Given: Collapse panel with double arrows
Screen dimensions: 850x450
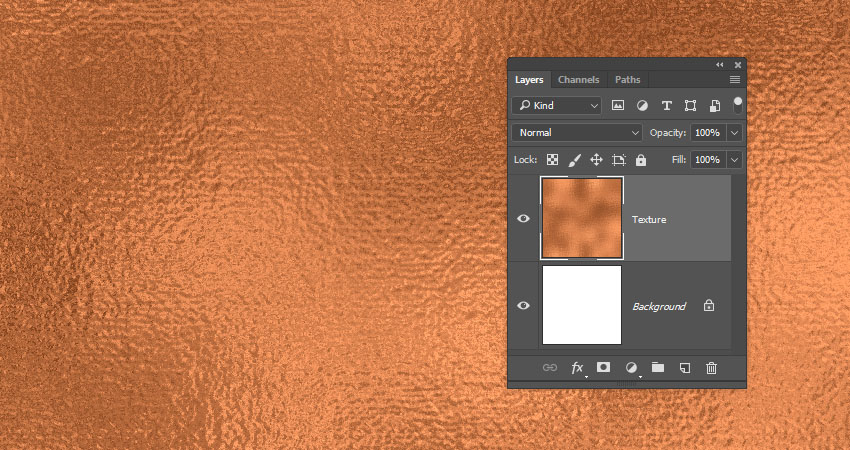Looking at the screenshot, I should pyautogui.click(x=720, y=65).
